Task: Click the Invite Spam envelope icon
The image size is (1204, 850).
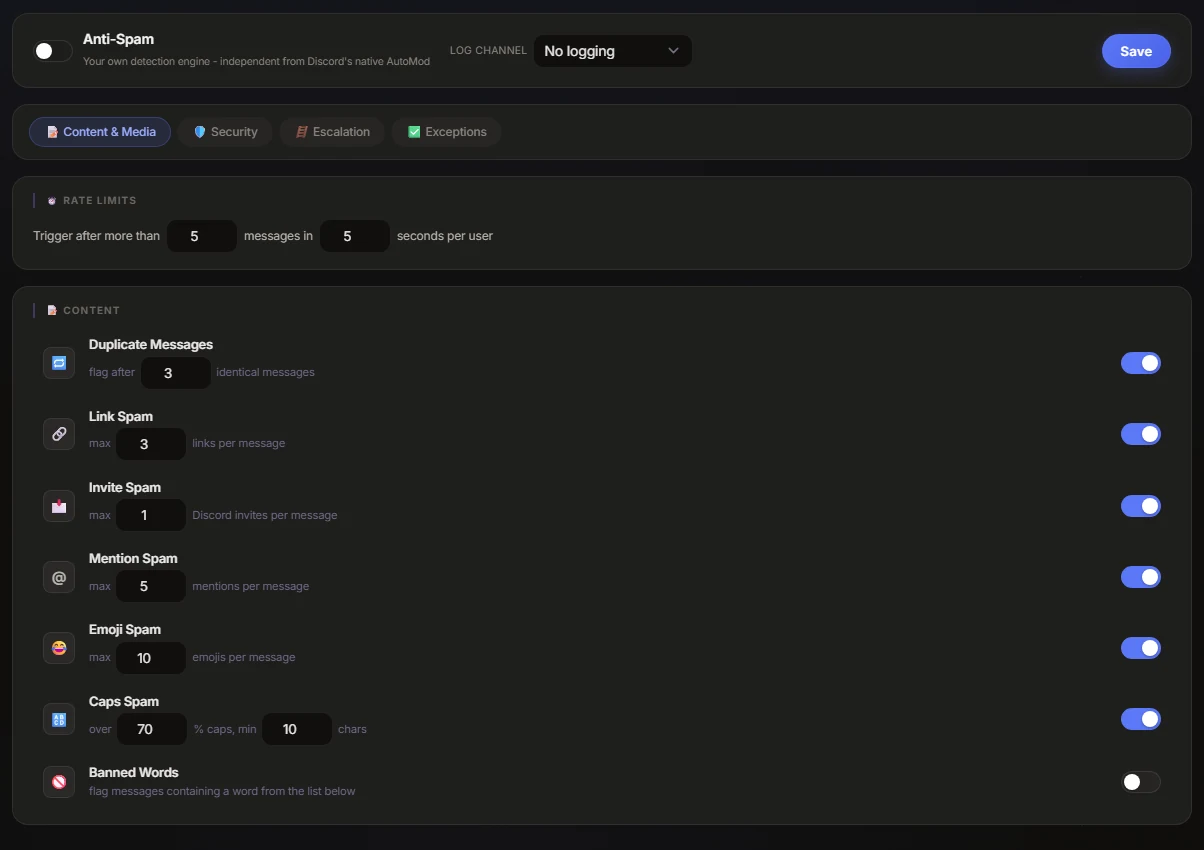Action: (59, 506)
